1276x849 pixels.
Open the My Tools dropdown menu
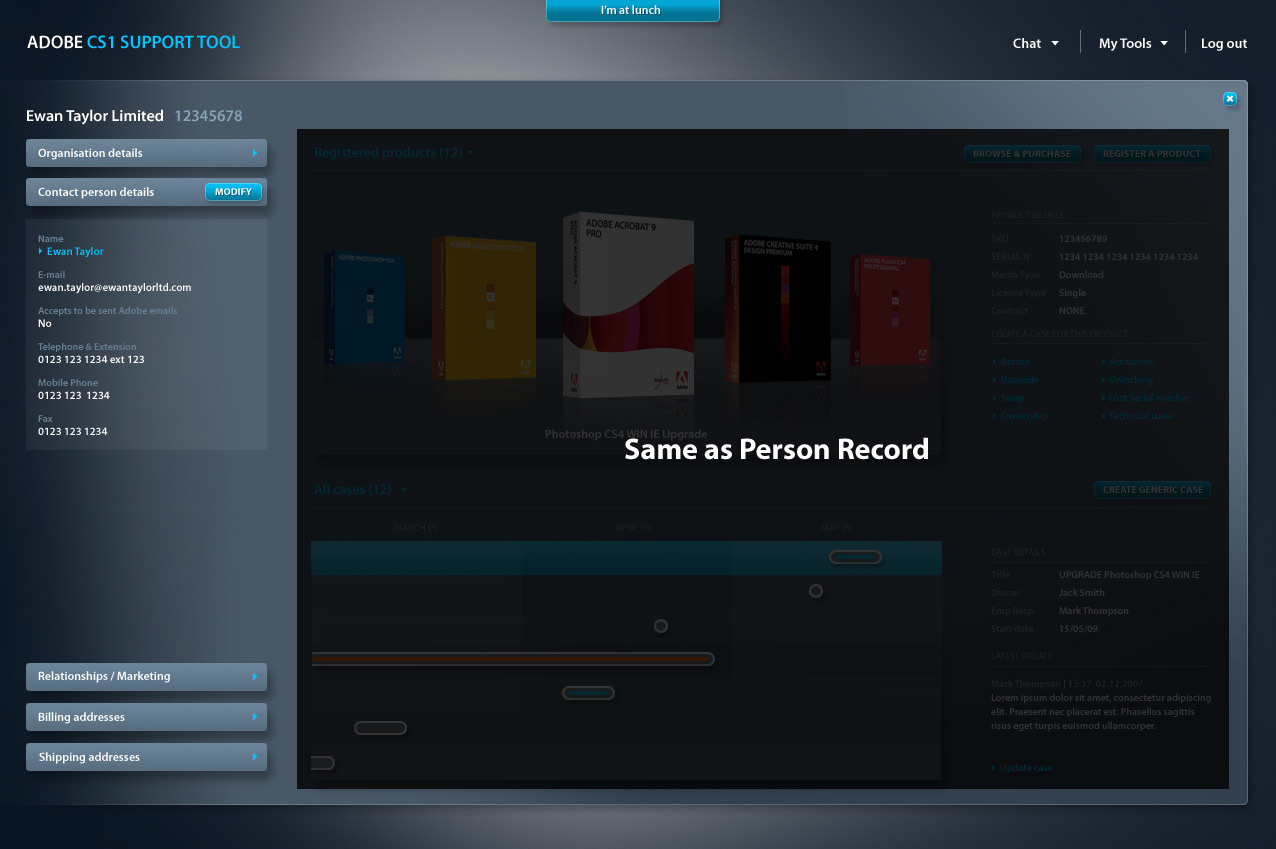(x=1133, y=43)
